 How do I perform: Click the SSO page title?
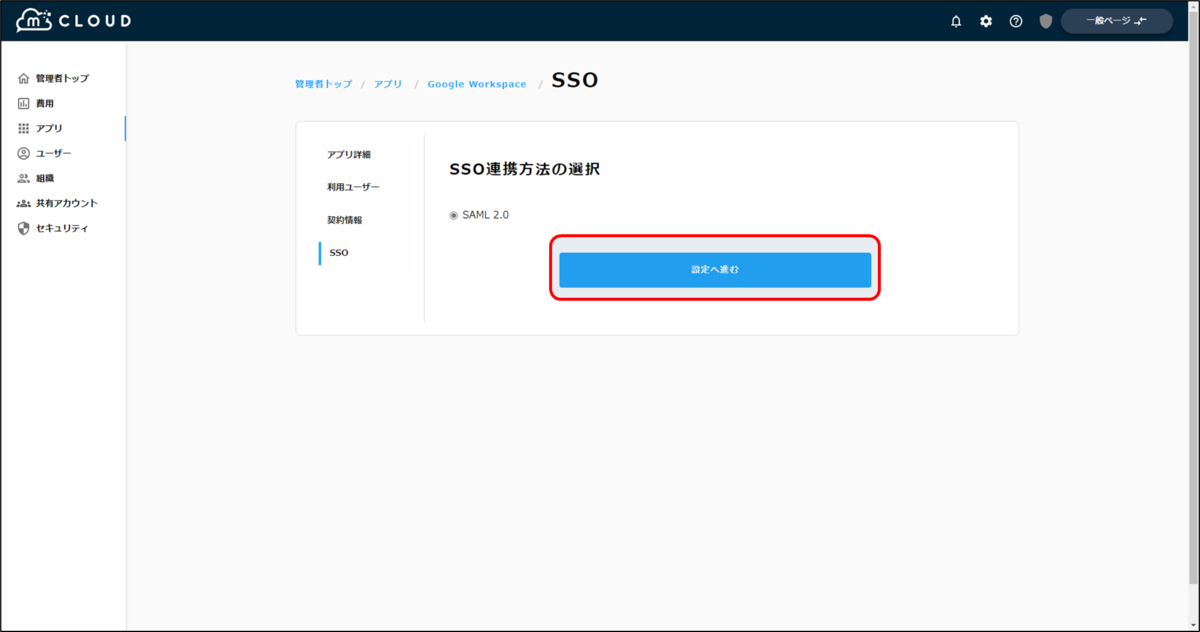click(x=575, y=81)
